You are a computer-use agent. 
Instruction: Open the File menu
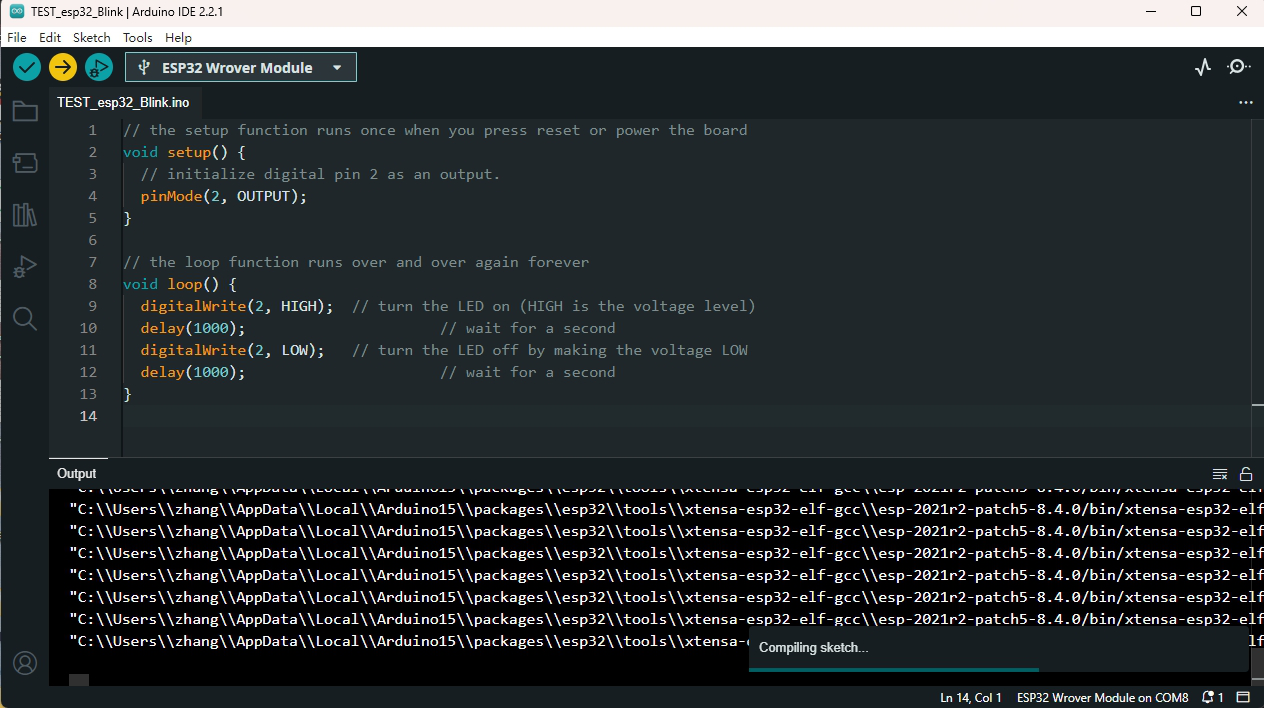pos(17,37)
